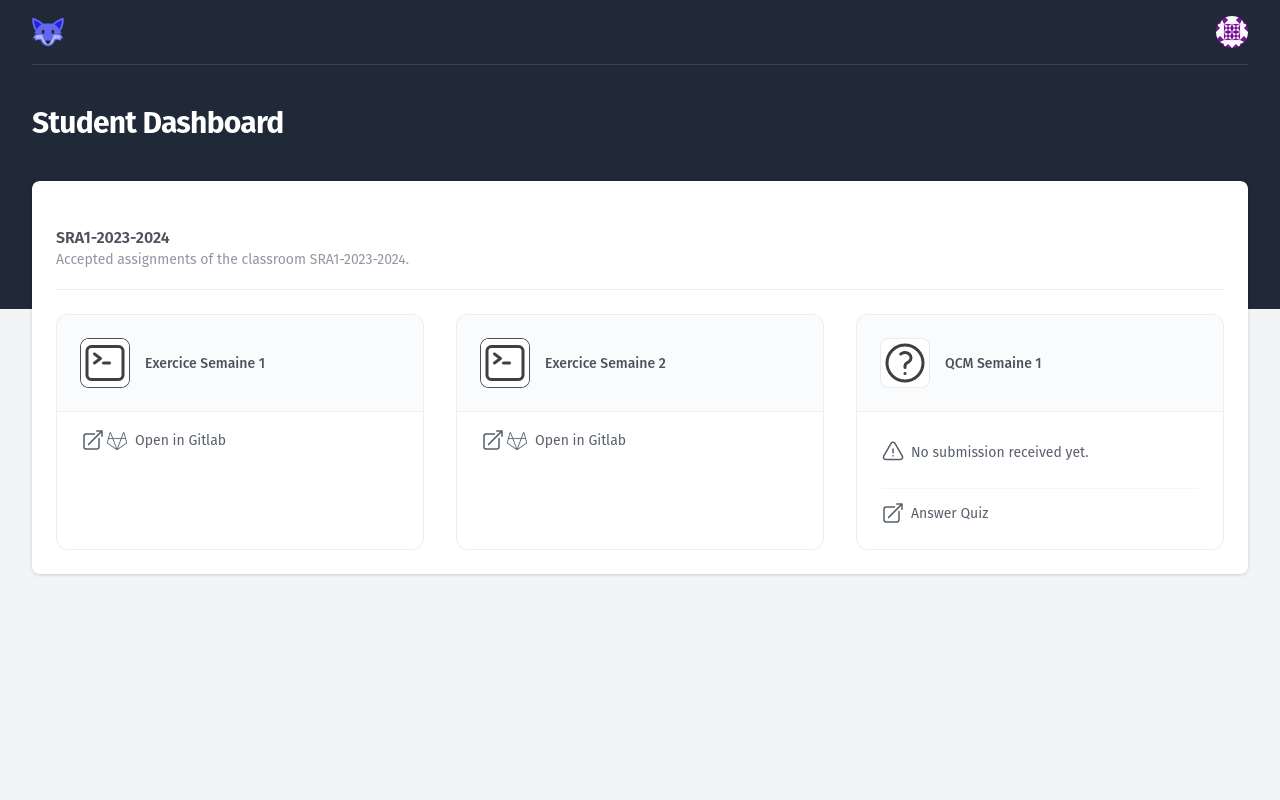Open Exercice Semaine 1 in GitLab

(x=180, y=440)
